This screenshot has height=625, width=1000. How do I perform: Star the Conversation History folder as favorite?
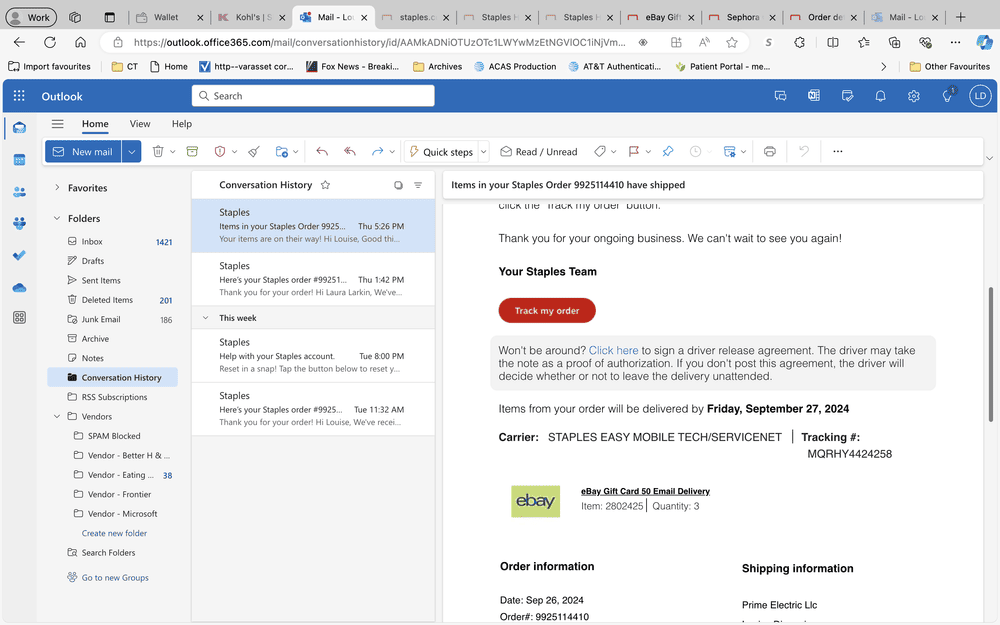pyautogui.click(x=325, y=185)
